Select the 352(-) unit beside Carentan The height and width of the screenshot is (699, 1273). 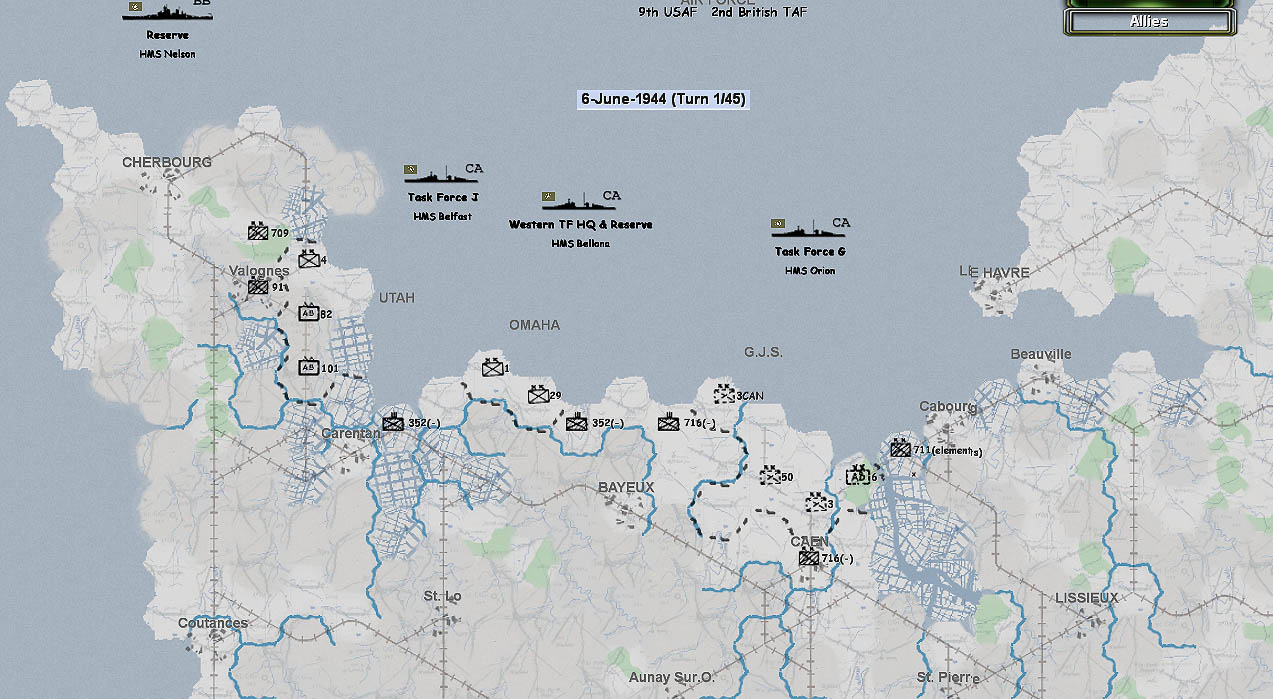click(x=392, y=422)
